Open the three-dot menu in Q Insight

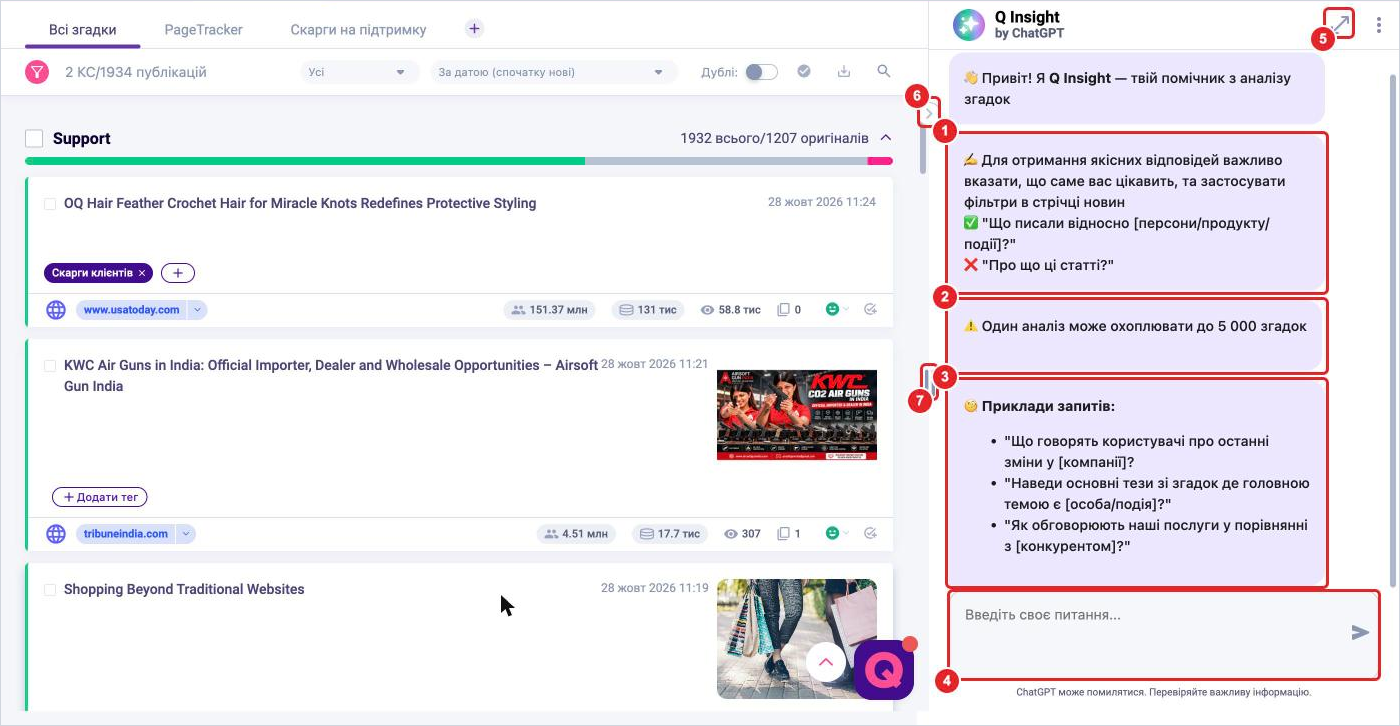click(1378, 25)
